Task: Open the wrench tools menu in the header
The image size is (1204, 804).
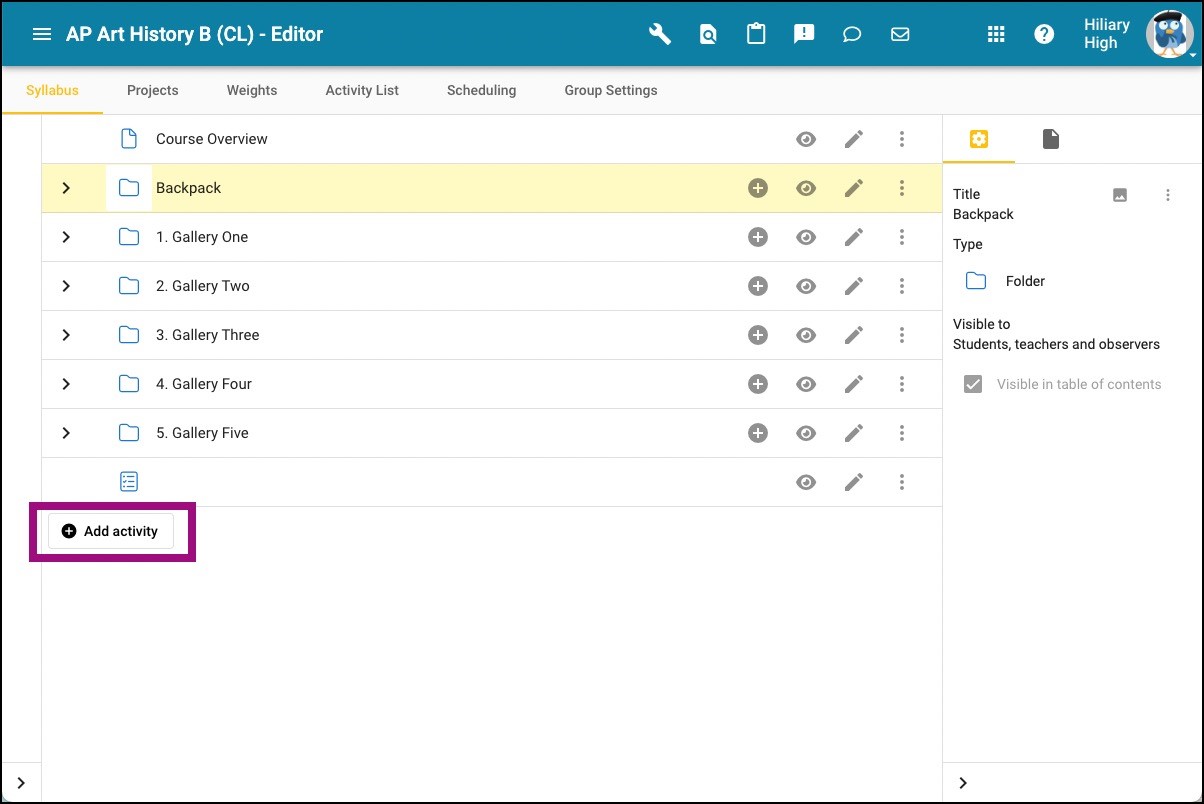Action: [x=659, y=33]
